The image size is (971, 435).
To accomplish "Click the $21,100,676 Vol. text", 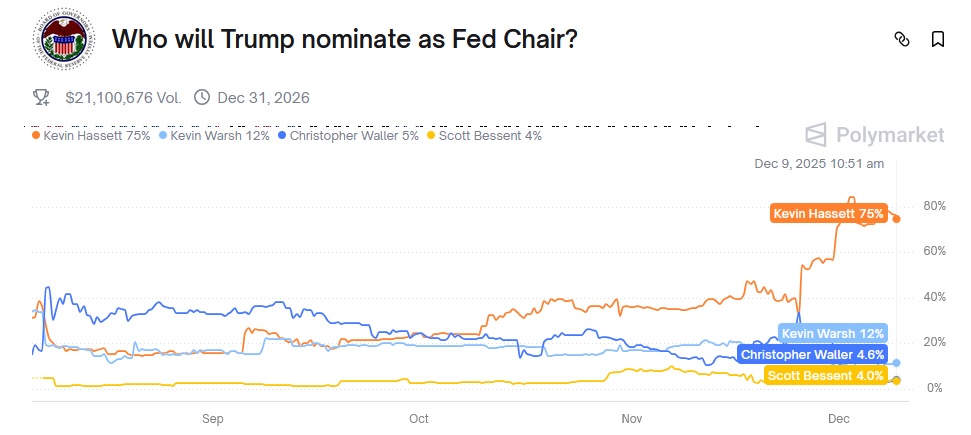I will click(x=123, y=97).
